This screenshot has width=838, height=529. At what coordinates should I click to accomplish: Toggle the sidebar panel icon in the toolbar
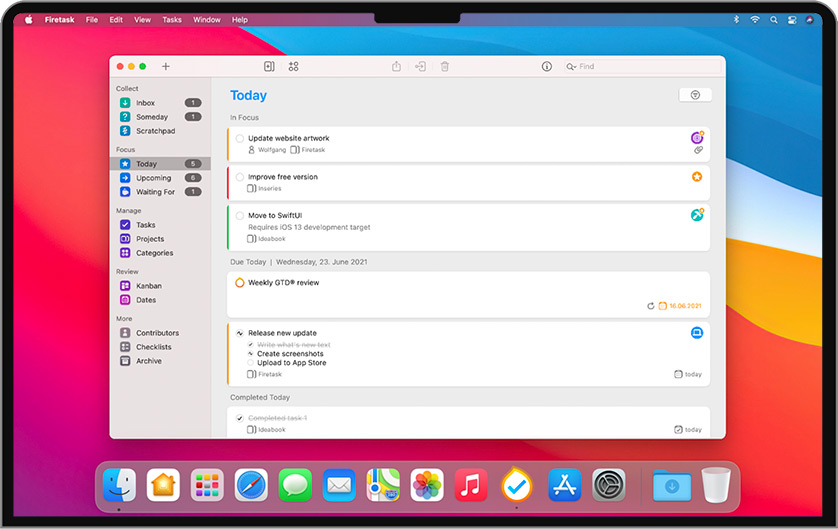point(269,67)
